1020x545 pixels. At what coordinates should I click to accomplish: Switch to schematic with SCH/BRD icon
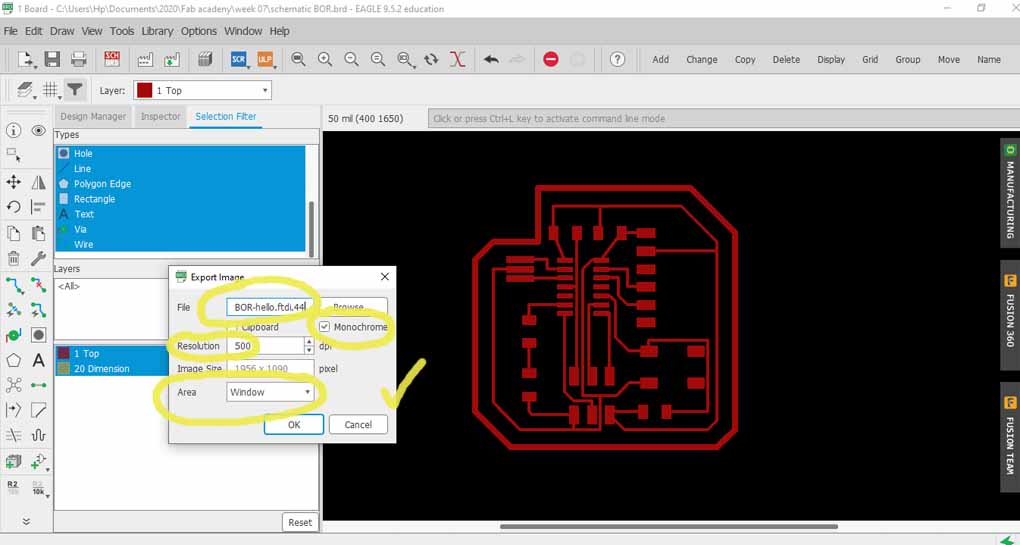point(112,59)
